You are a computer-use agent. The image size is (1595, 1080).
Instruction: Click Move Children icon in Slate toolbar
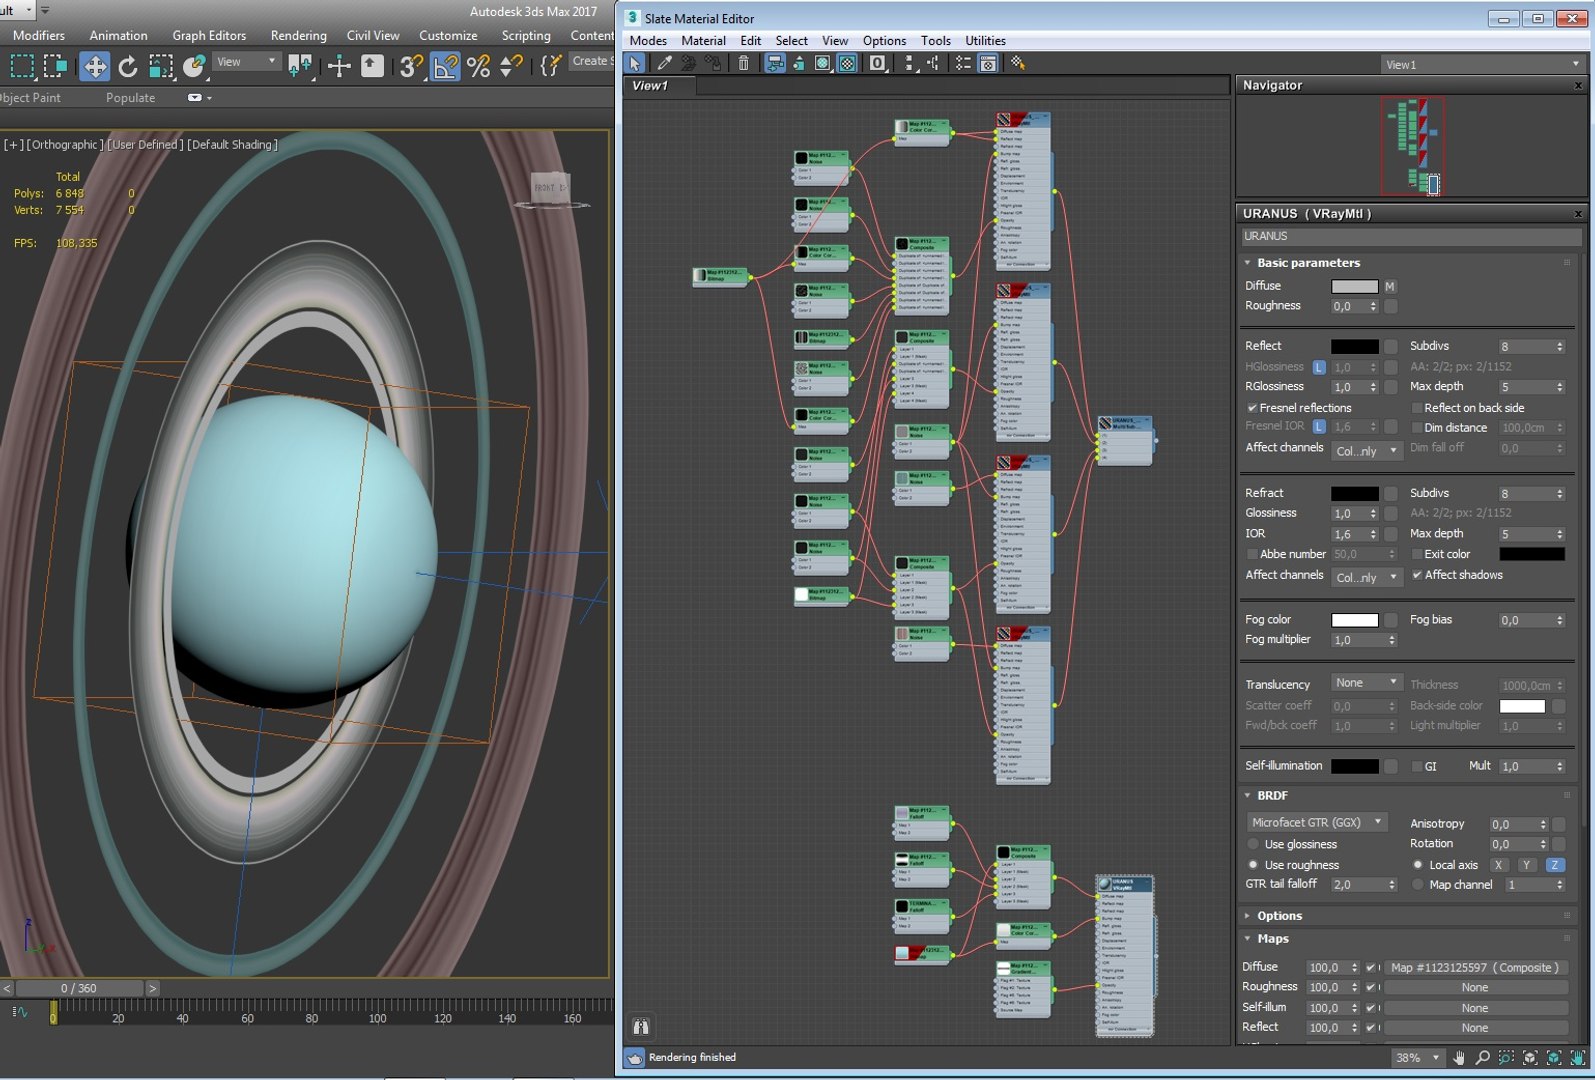click(x=775, y=63)
